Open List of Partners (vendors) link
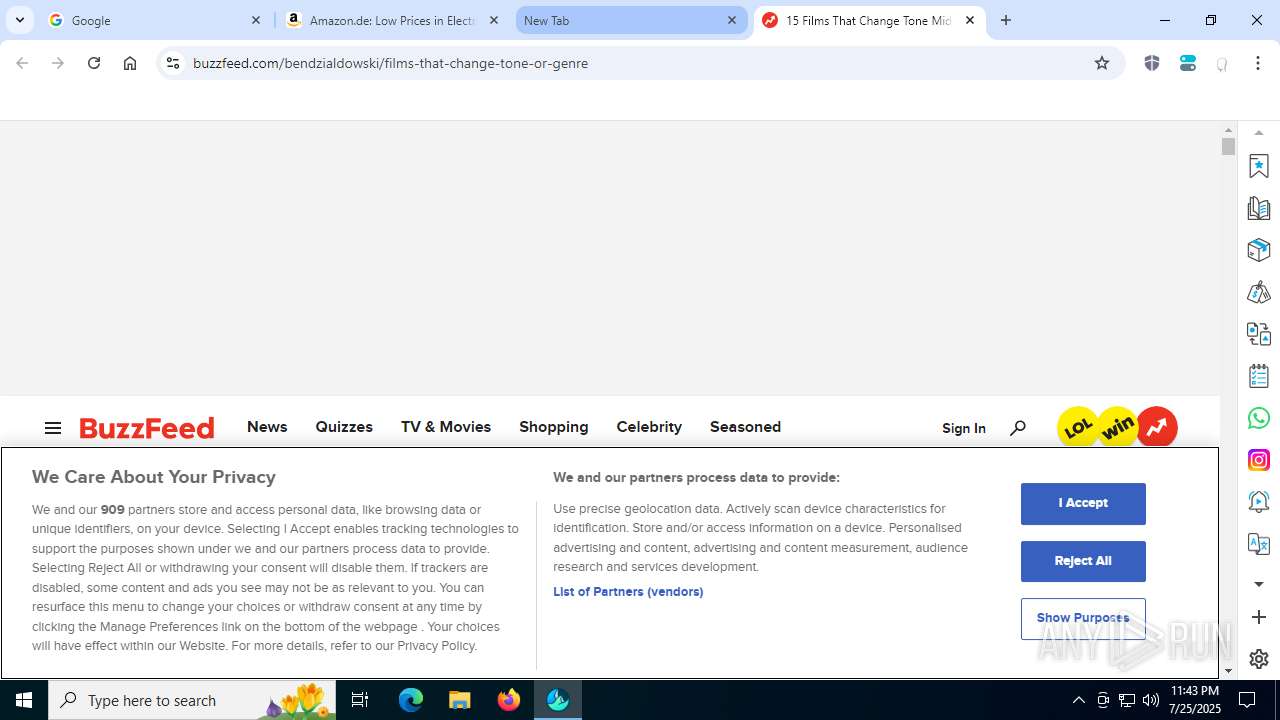The height and width of the screenshot is (720, 1280). (x=628, y=592)
